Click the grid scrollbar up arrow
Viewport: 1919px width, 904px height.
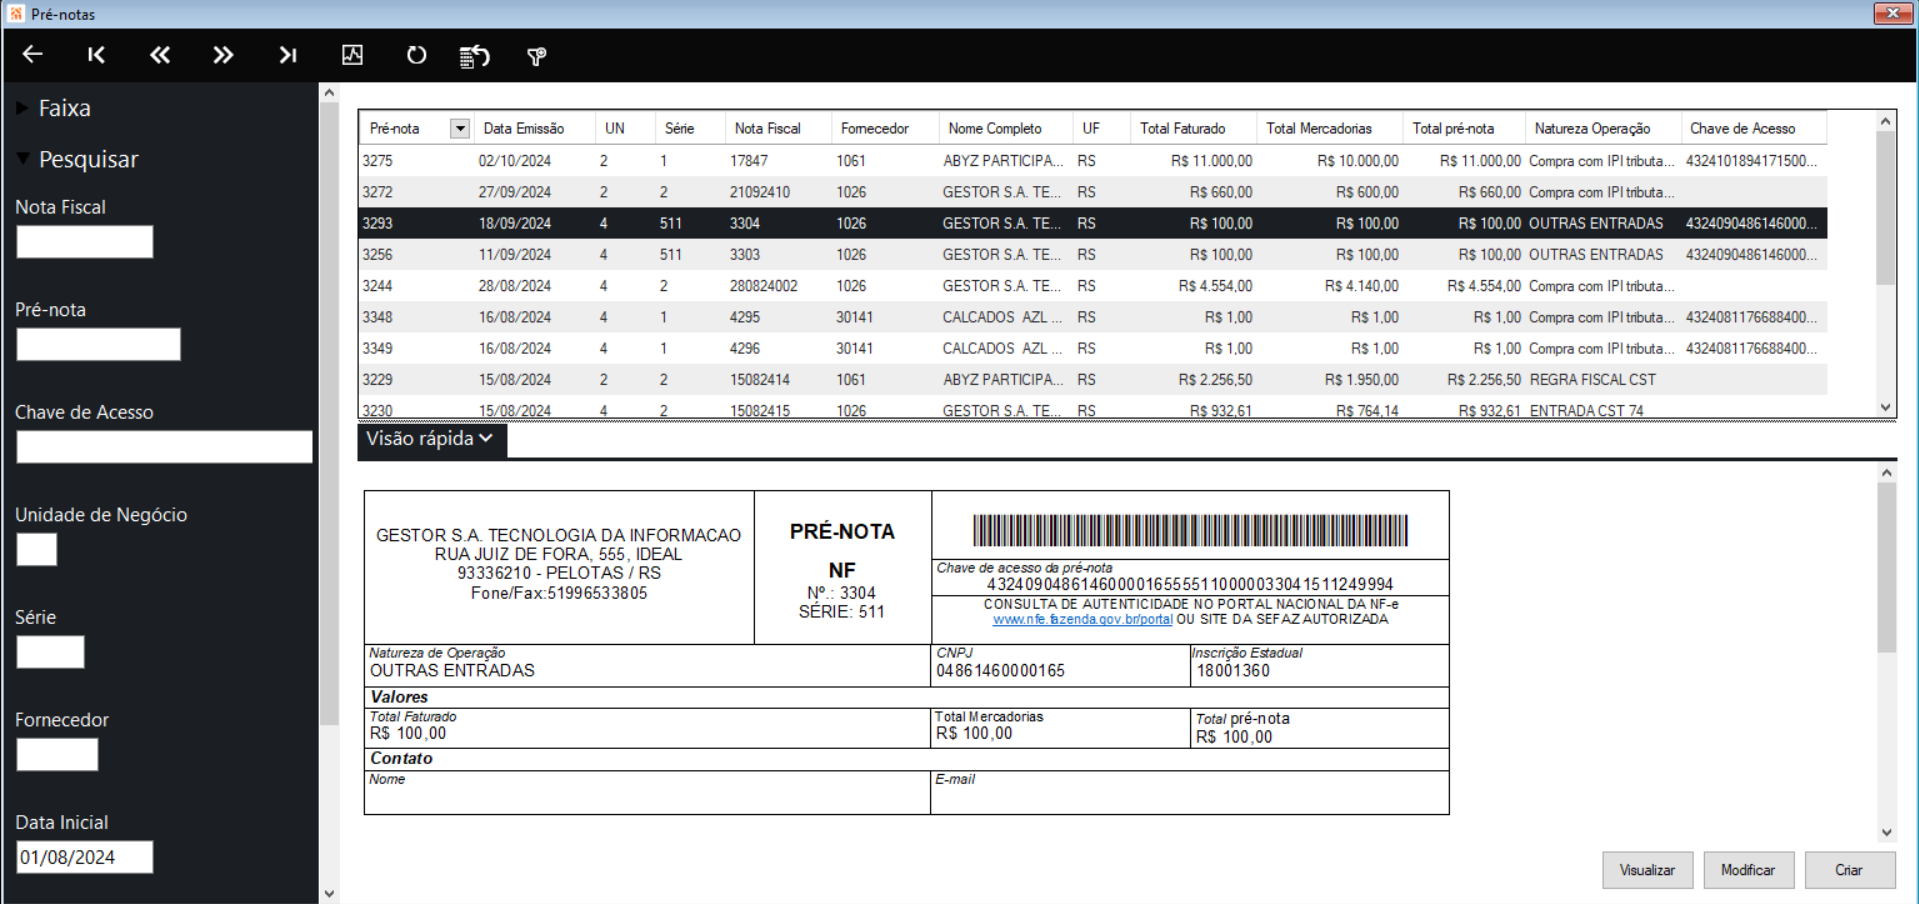tap(1886, 121)
